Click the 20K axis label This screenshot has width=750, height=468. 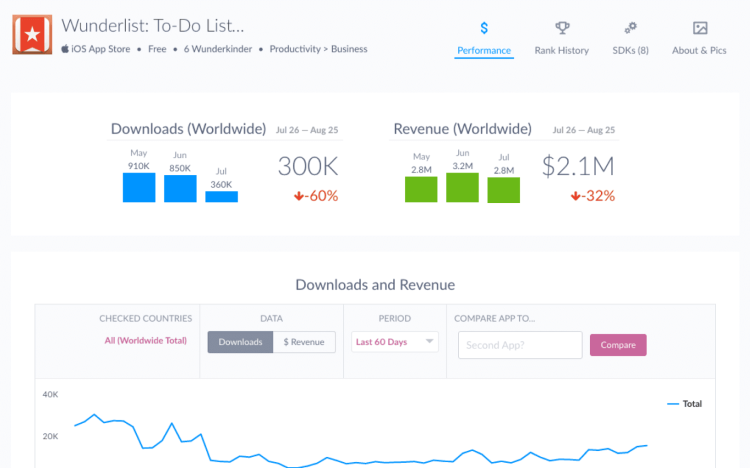pyautogui.click(x=50, y=436)
